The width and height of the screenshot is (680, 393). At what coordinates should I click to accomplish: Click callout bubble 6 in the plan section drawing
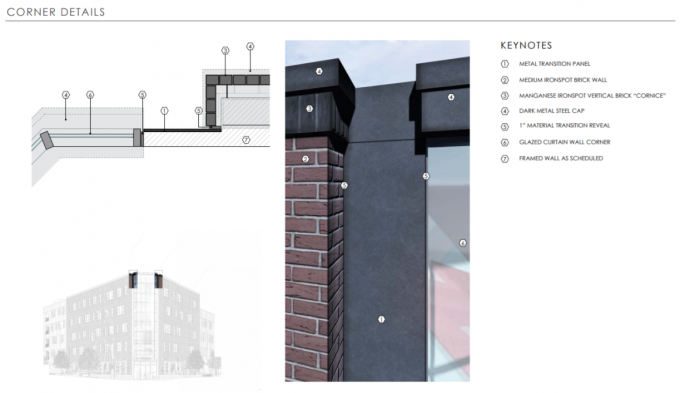(90, 95)
